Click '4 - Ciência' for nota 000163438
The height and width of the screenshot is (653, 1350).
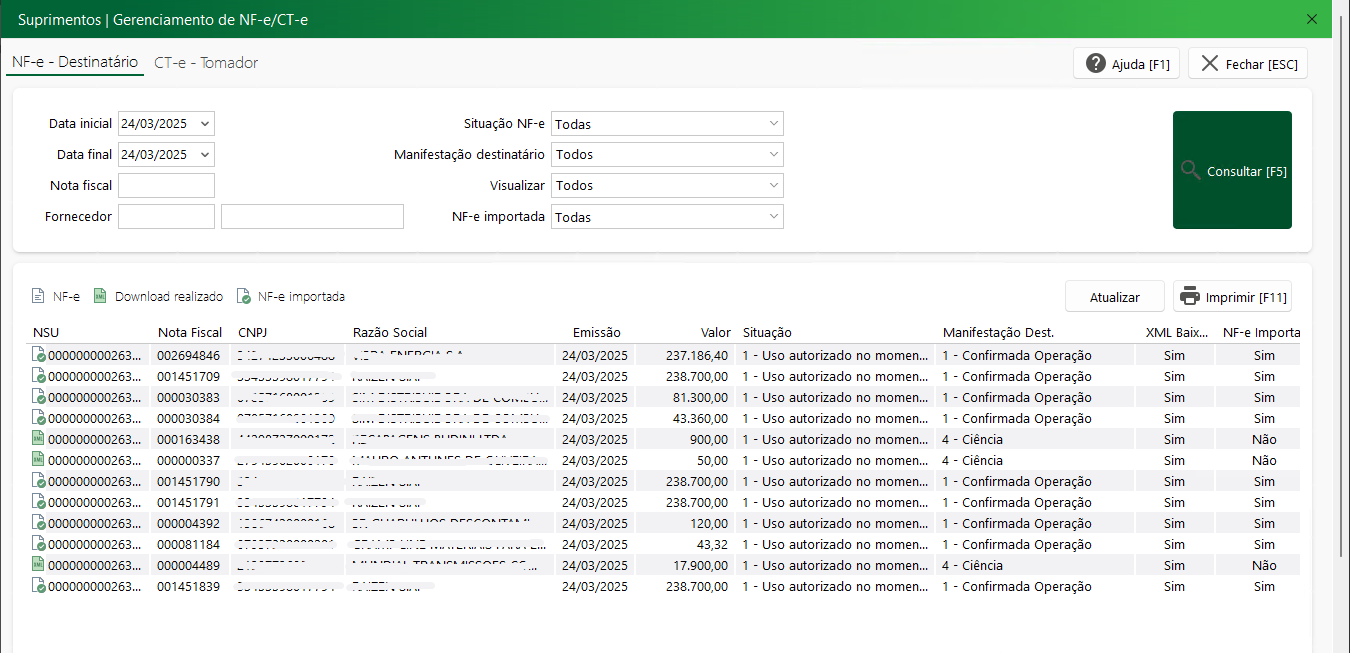[972, 439]
